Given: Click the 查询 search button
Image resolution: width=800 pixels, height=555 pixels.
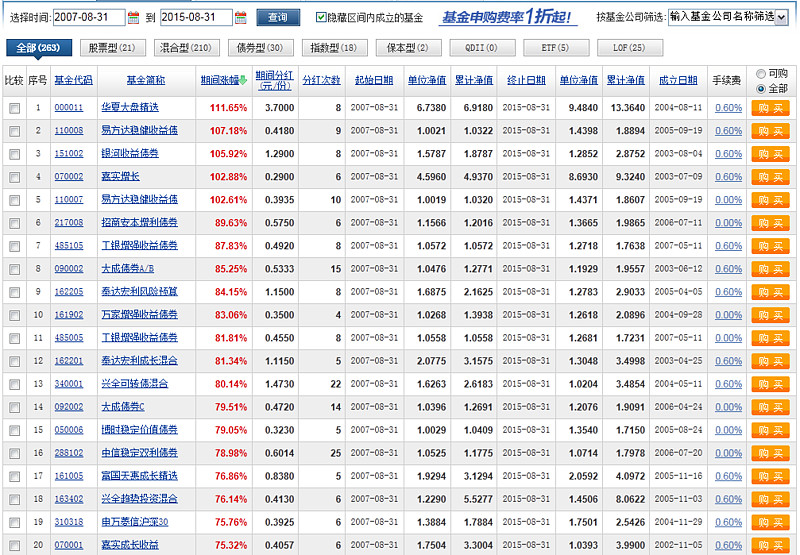Looking at the screenshot, I should coord(278,17).
